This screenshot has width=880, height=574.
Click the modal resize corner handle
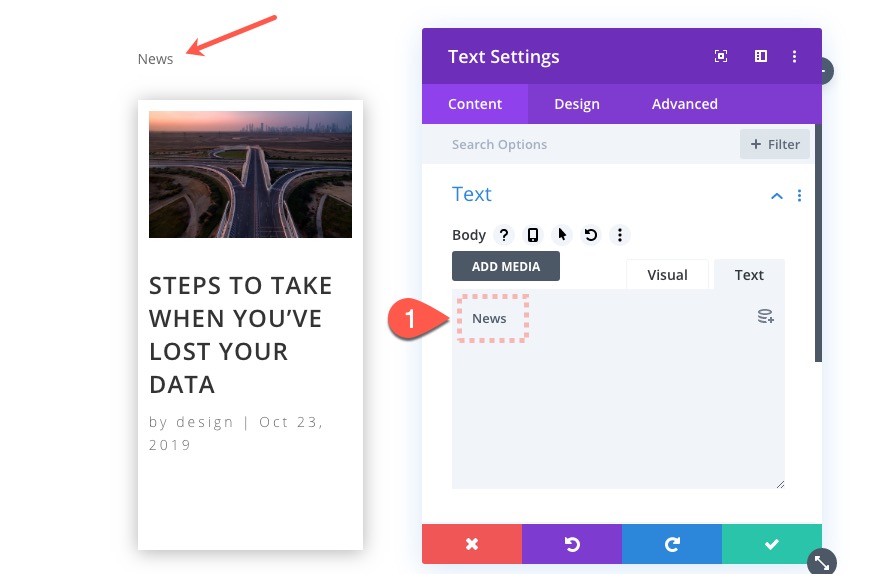pos(822,562)
